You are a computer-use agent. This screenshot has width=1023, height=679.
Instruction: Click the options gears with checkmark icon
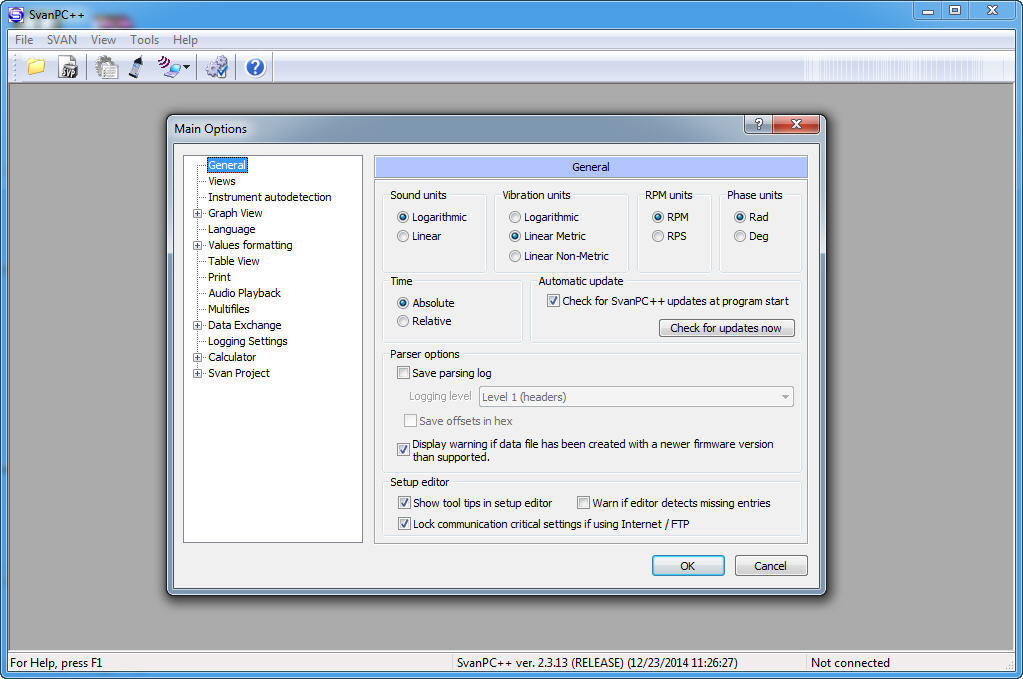217,67
